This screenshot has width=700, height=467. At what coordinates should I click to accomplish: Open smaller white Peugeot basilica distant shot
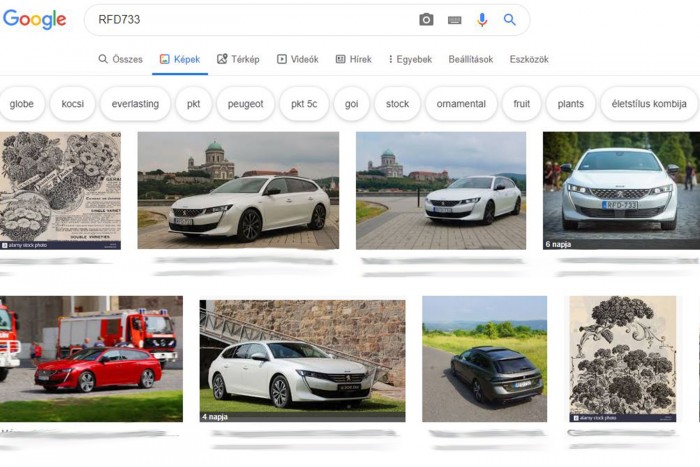pyautogui.click(x=441, y=190)
